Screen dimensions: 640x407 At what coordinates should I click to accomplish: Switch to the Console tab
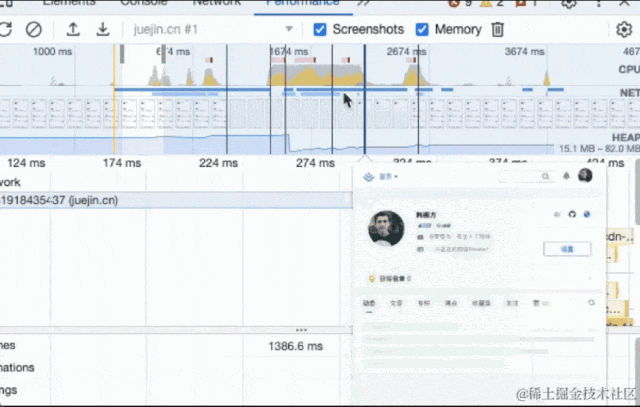[x=144, y=3]
